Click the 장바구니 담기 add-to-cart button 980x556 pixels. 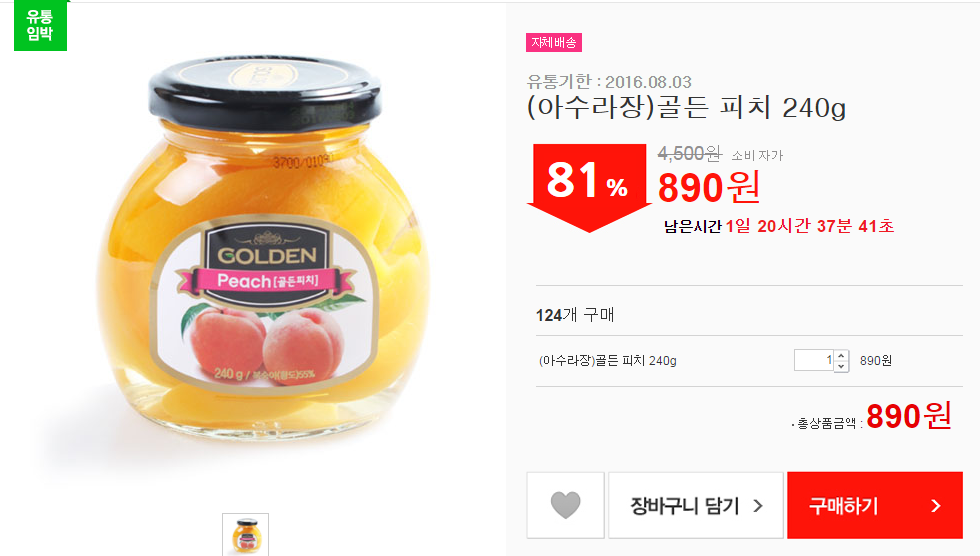[x=696, y=505]
